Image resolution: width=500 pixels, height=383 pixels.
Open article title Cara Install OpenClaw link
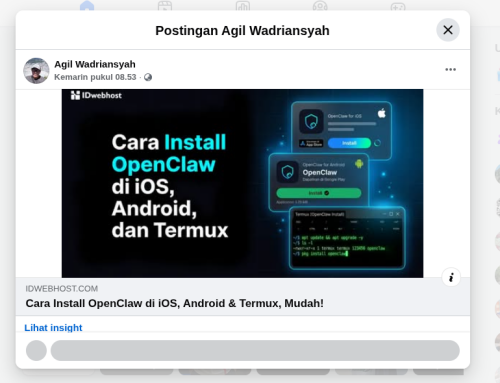[x=174, y=303]
